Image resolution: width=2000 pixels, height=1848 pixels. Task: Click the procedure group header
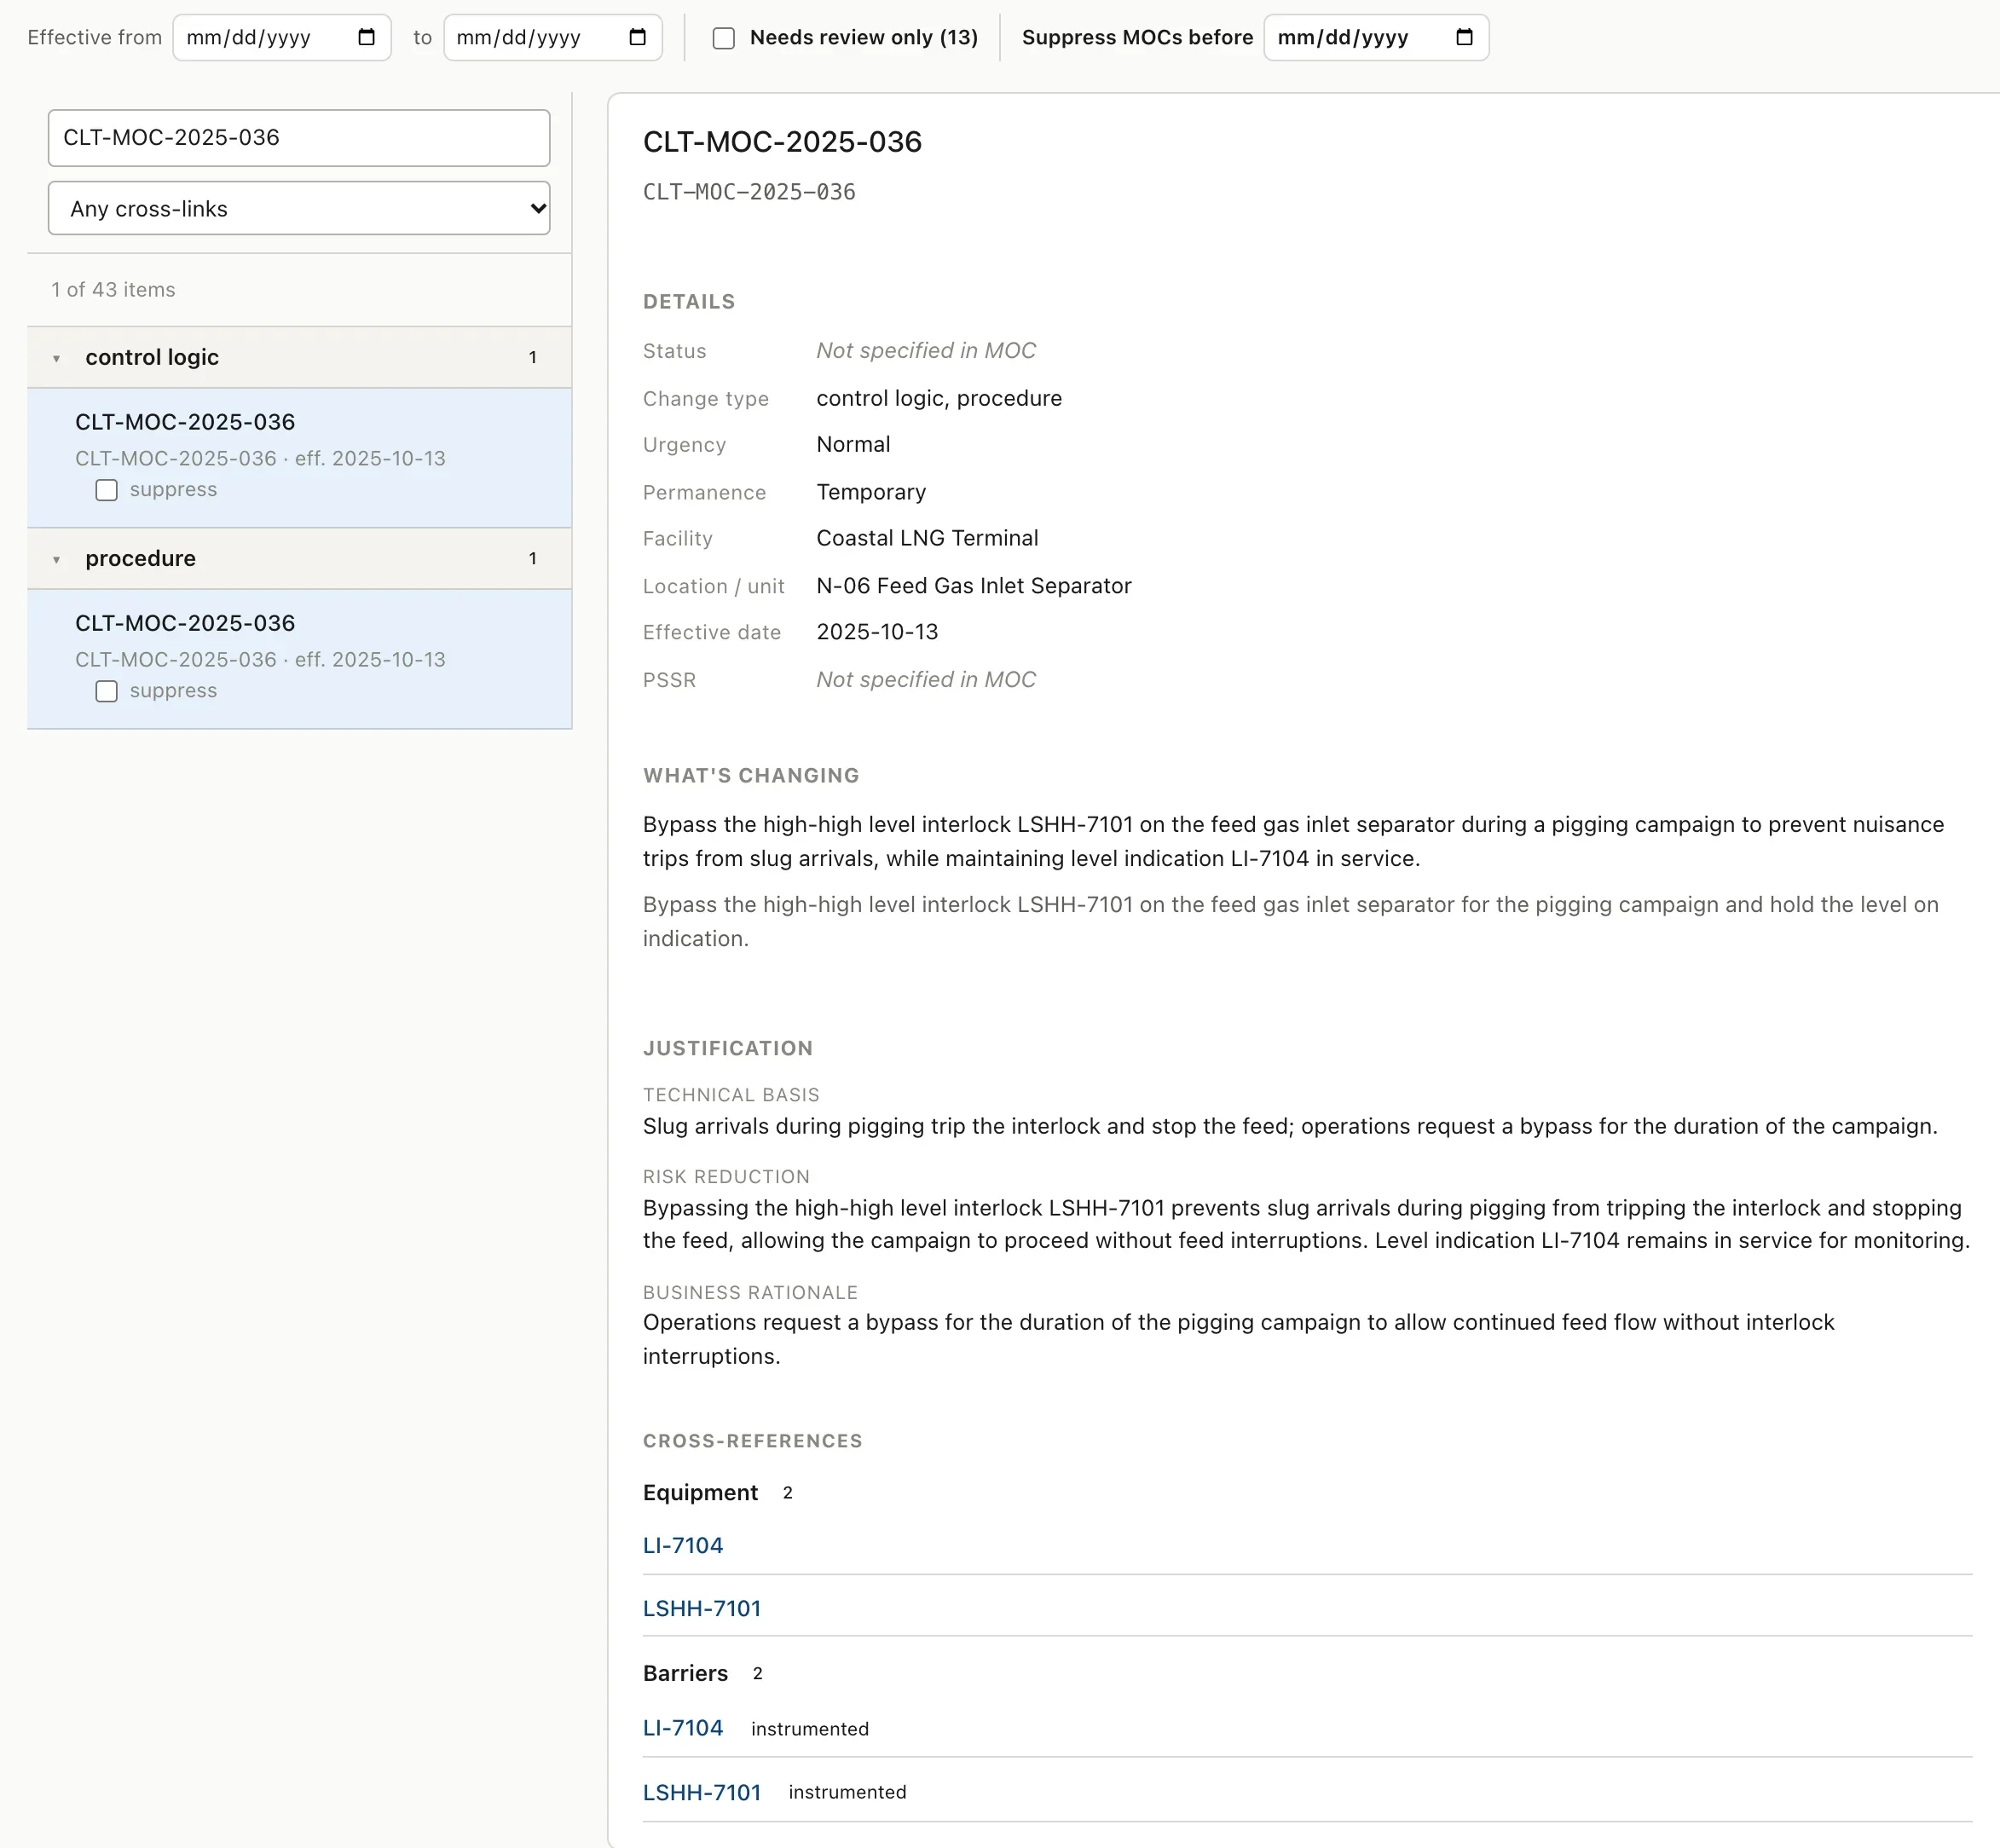(x=299, y=558)
